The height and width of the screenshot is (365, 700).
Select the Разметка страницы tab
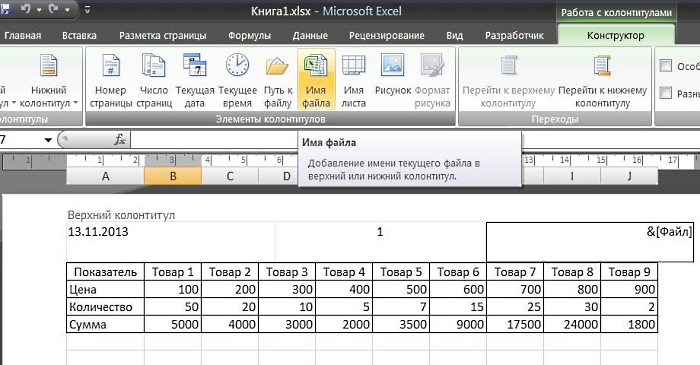tap(162, 36)
